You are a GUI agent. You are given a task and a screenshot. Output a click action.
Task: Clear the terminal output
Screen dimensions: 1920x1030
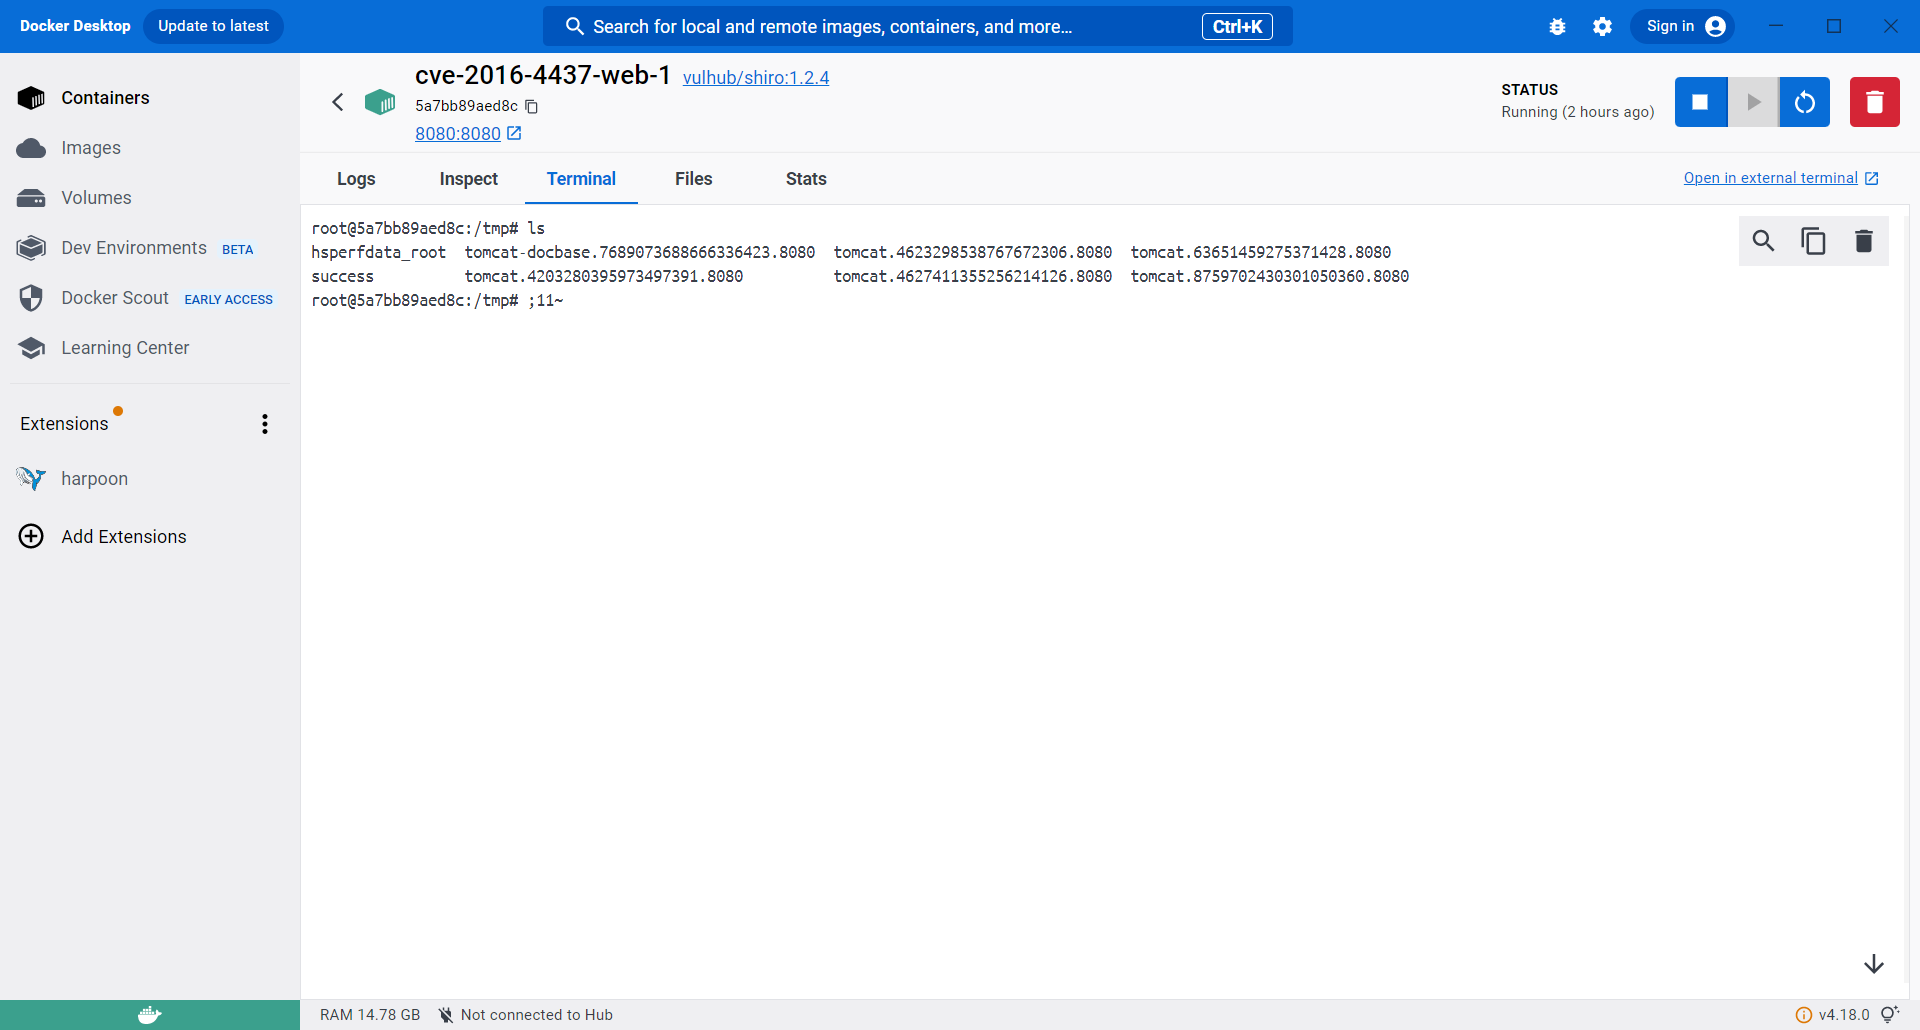pyautogui.click(x=1864, y=240)
